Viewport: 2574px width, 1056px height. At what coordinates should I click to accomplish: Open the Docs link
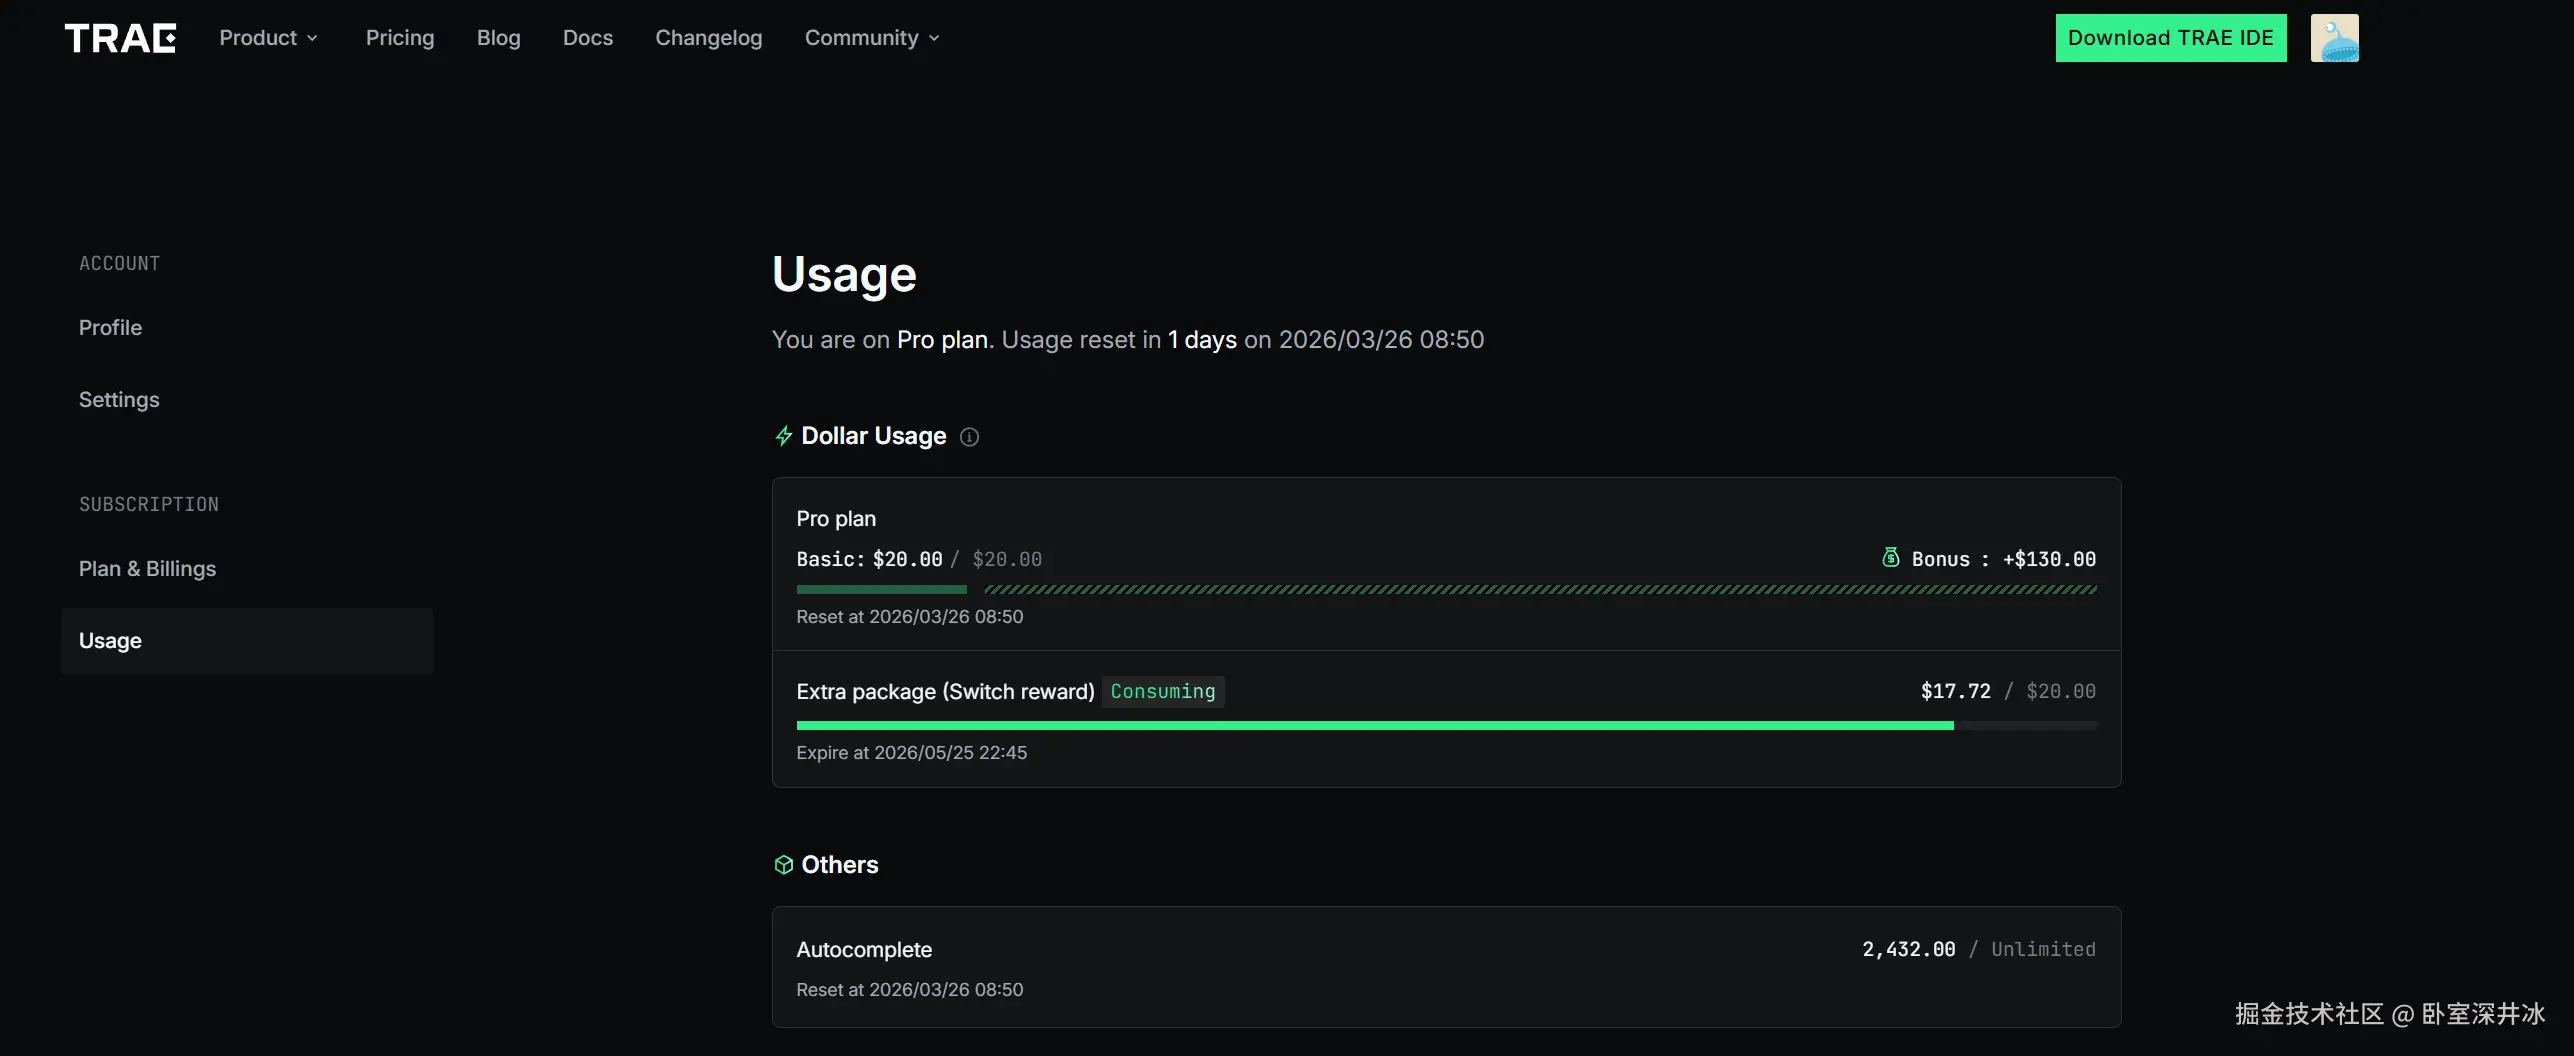pyautogui.click(x=588, y=38)
